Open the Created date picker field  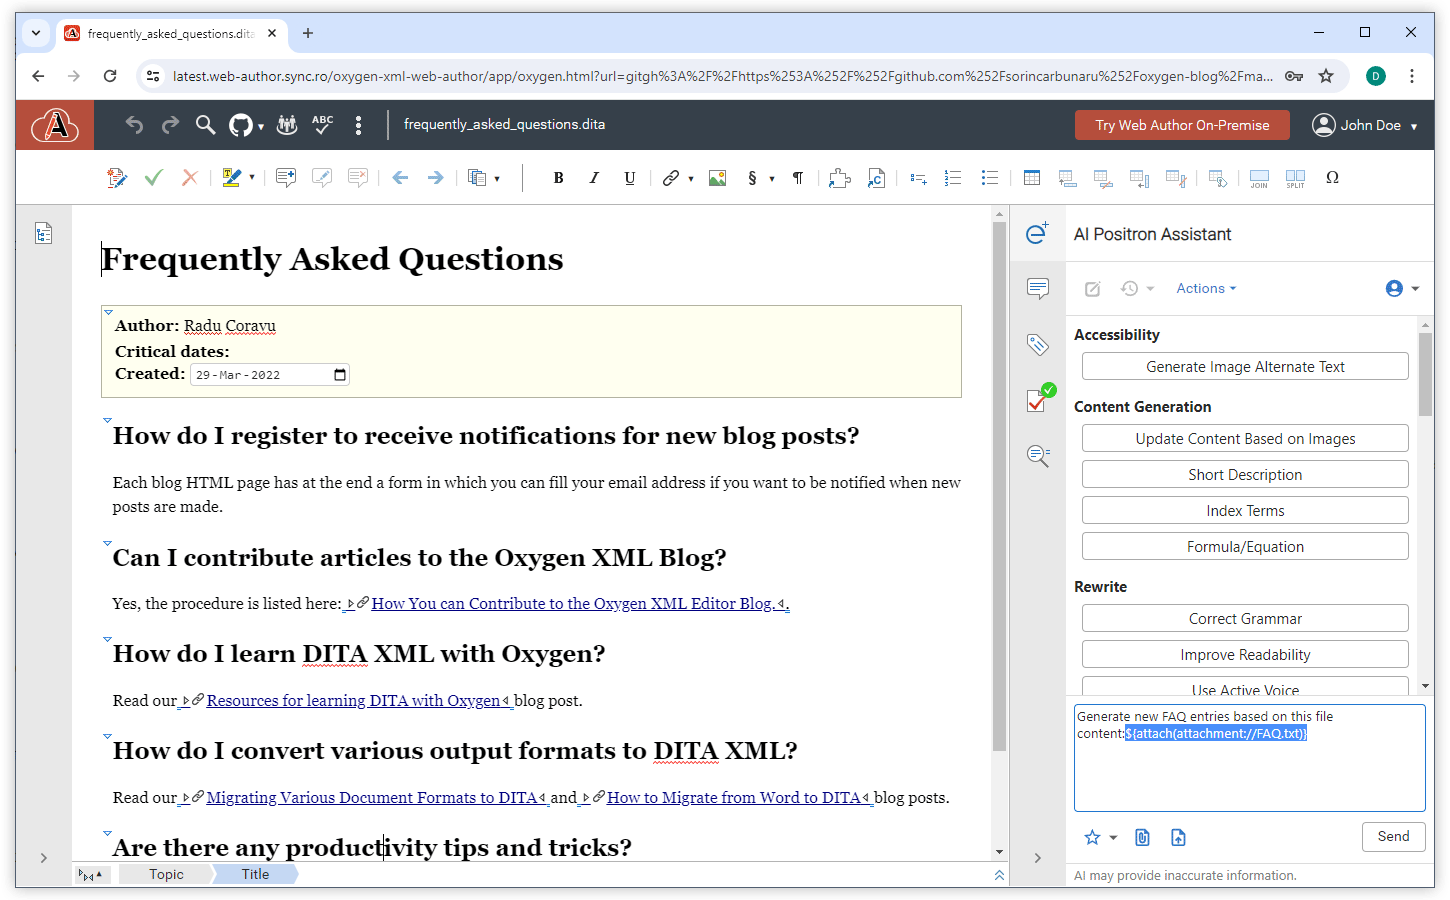coord(270,375)
